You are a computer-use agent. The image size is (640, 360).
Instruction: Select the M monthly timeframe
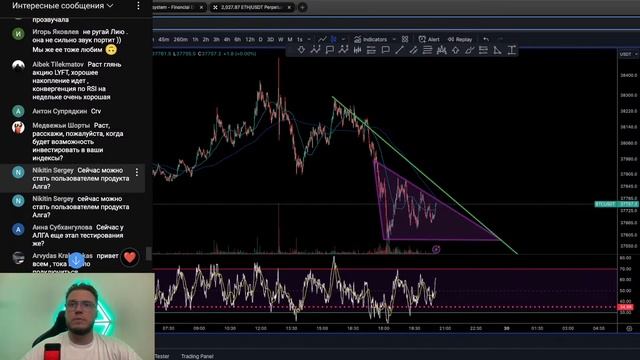290,40
